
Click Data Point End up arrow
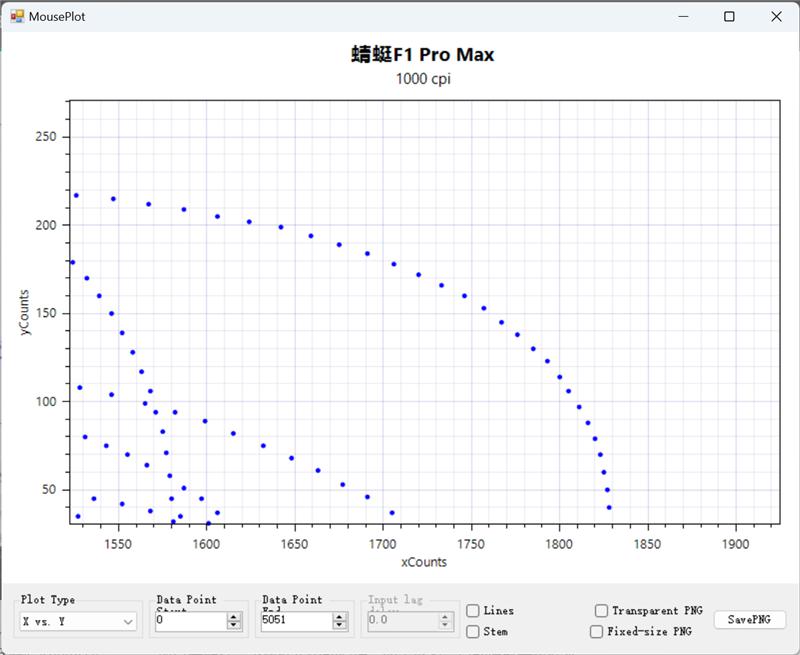tap(340, 616)
